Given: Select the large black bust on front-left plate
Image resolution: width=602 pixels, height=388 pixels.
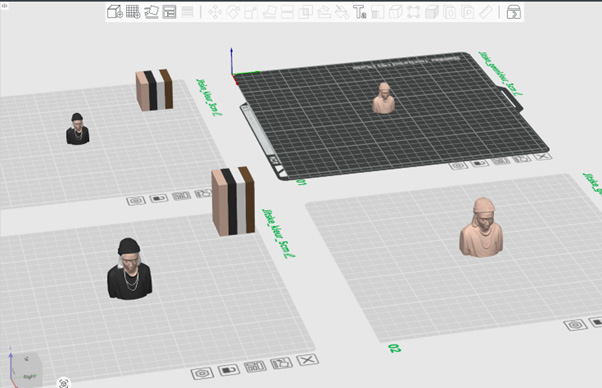Looking at the screenshot, I should click(129, 269).
